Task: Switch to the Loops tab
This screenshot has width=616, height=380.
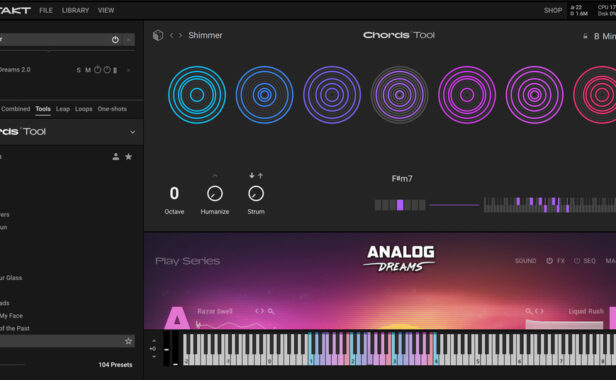Action: 84,109
